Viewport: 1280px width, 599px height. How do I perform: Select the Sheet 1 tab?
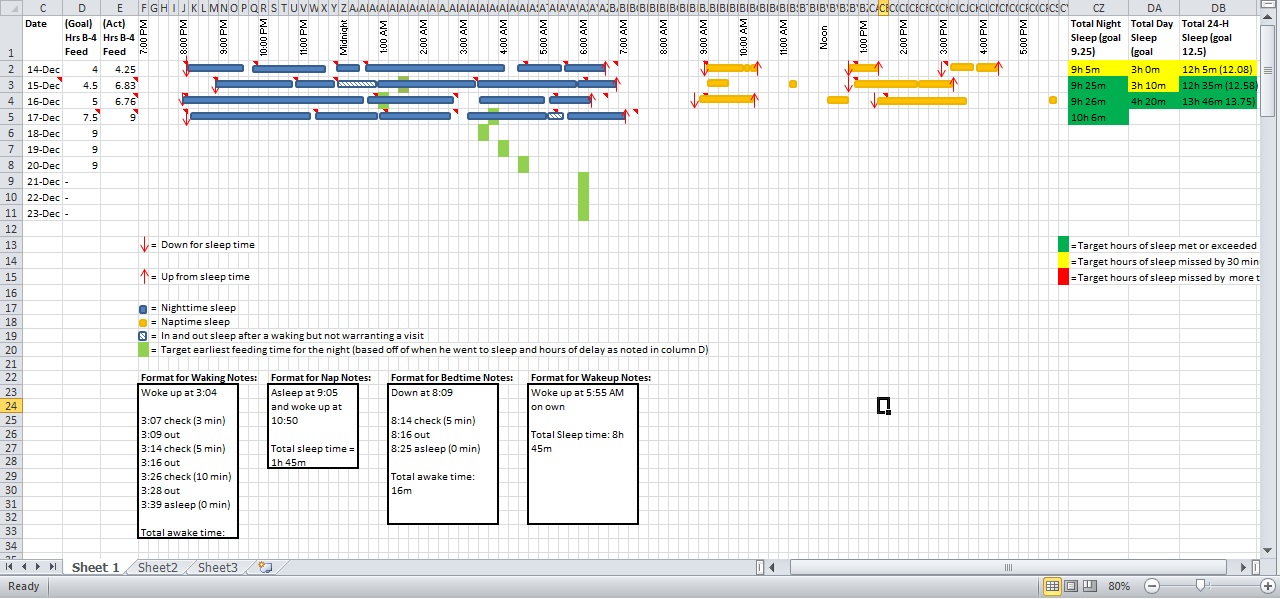[95, 568]
